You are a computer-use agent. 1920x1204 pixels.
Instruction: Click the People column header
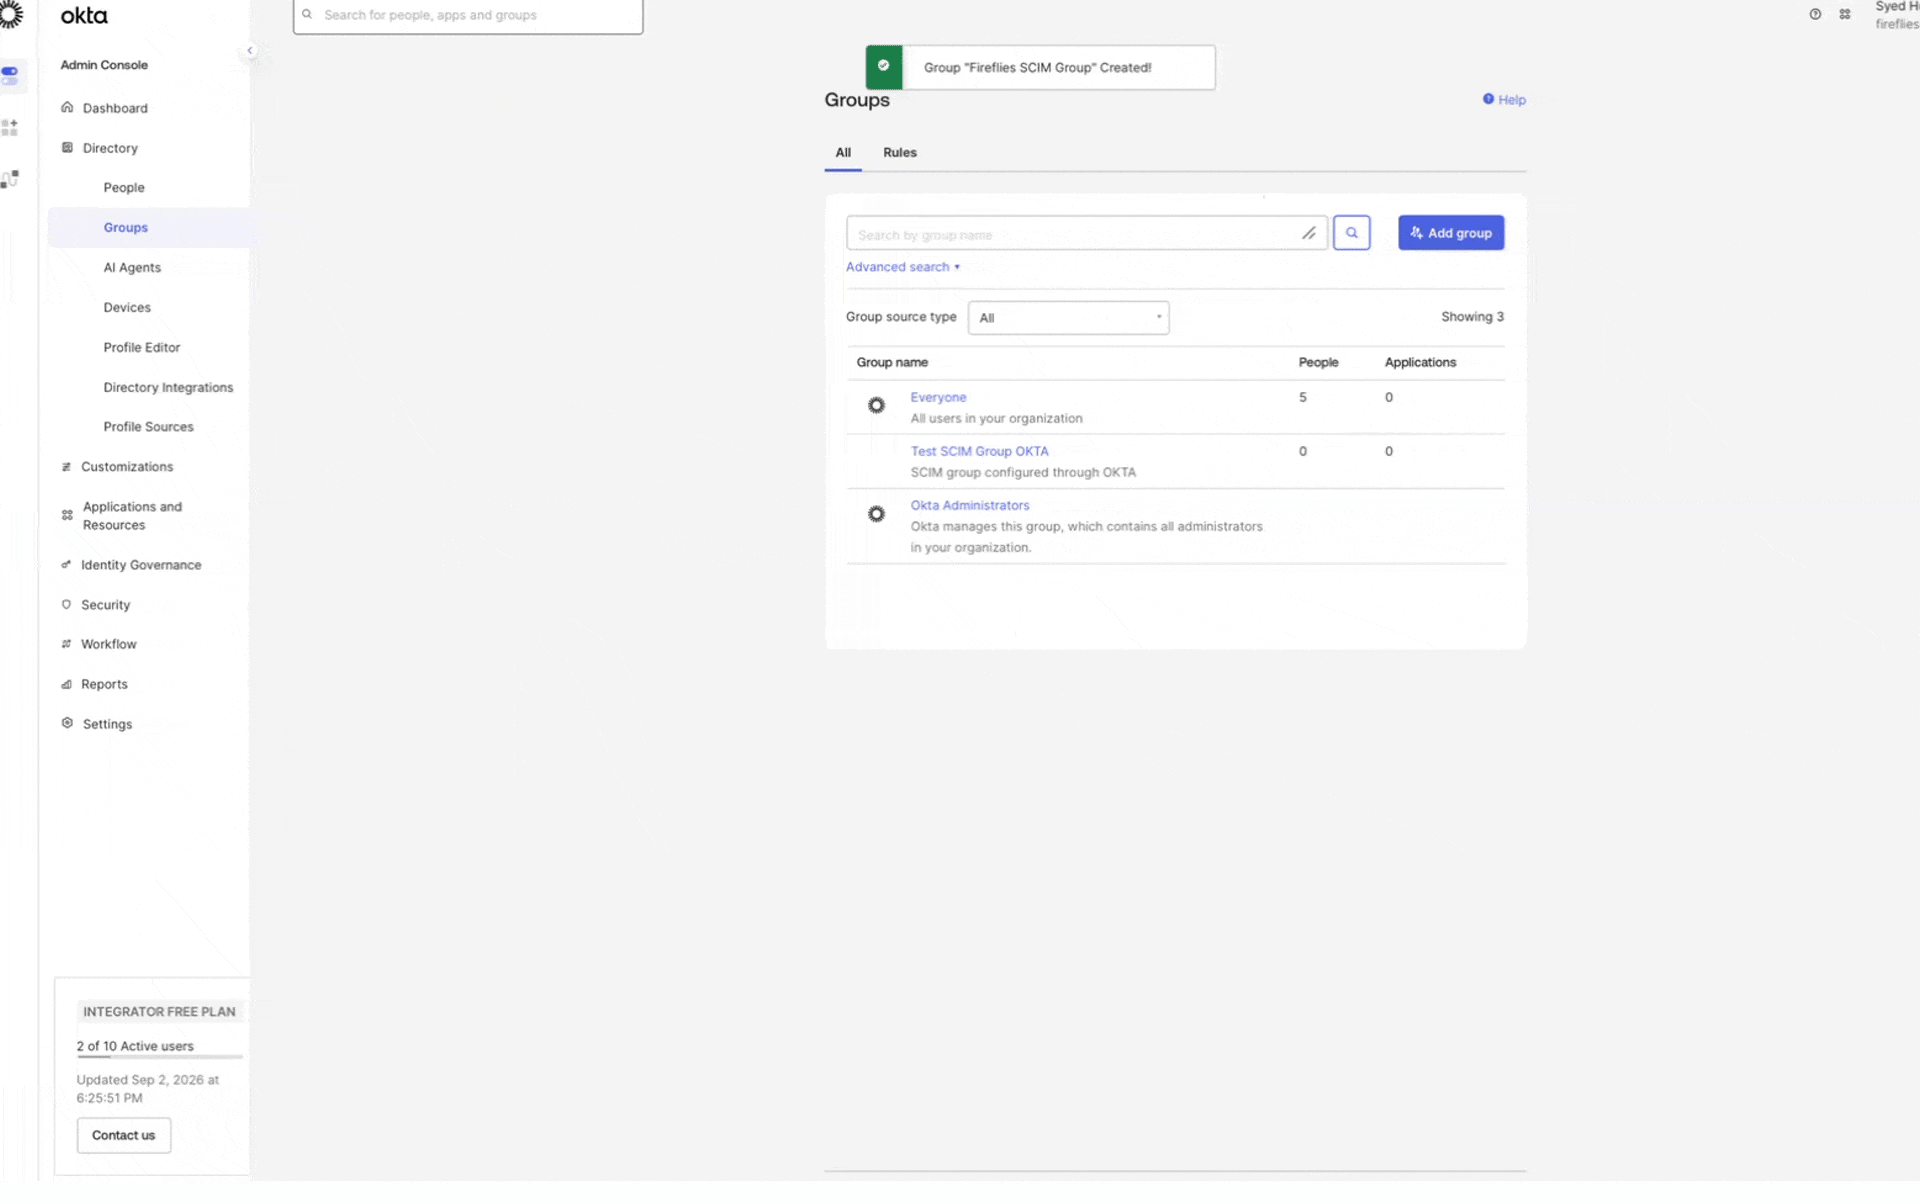[x=1318, y=363]
